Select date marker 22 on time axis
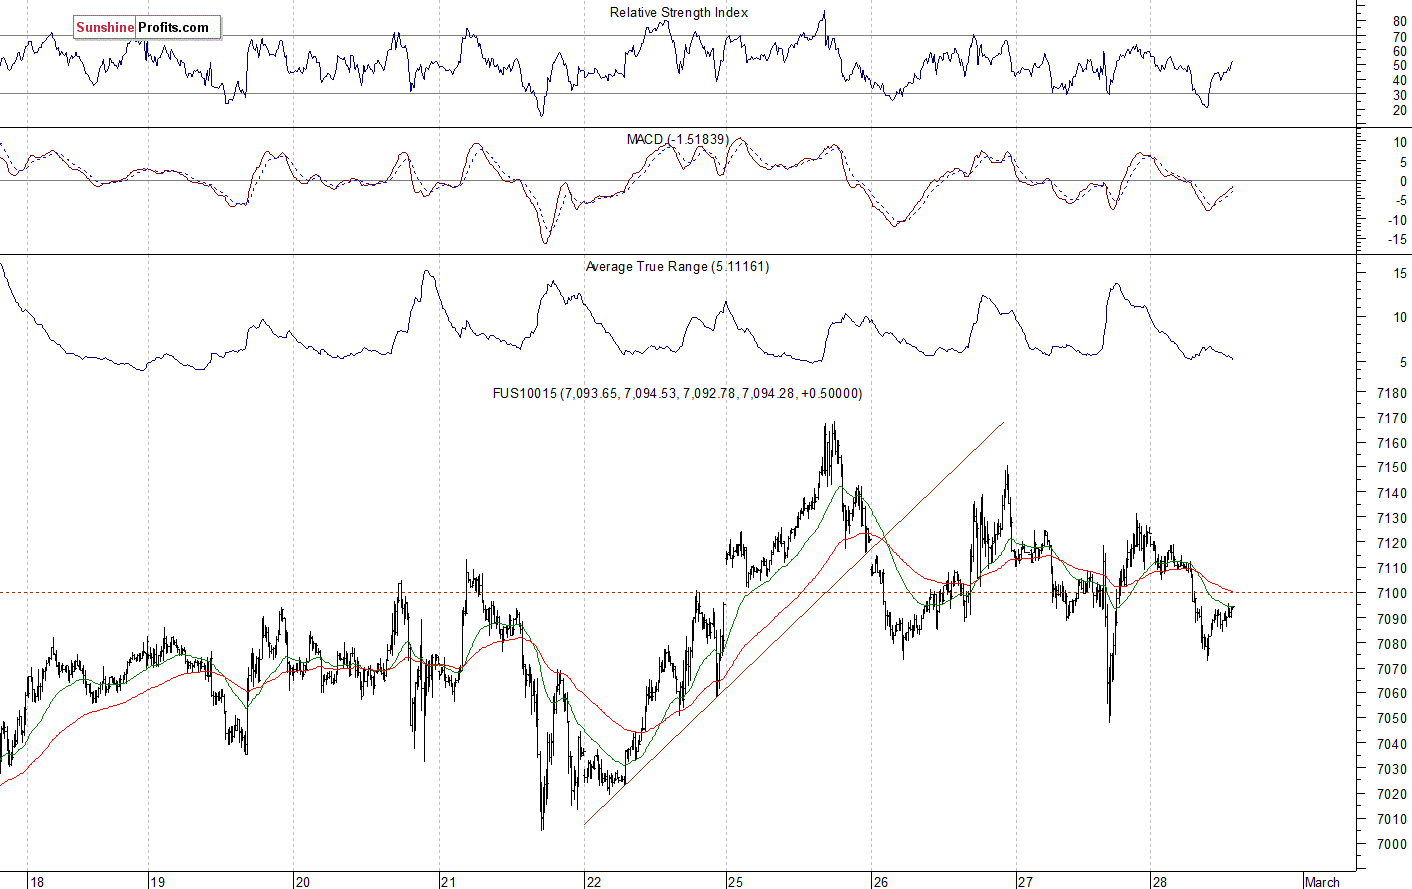 (594, 882)
